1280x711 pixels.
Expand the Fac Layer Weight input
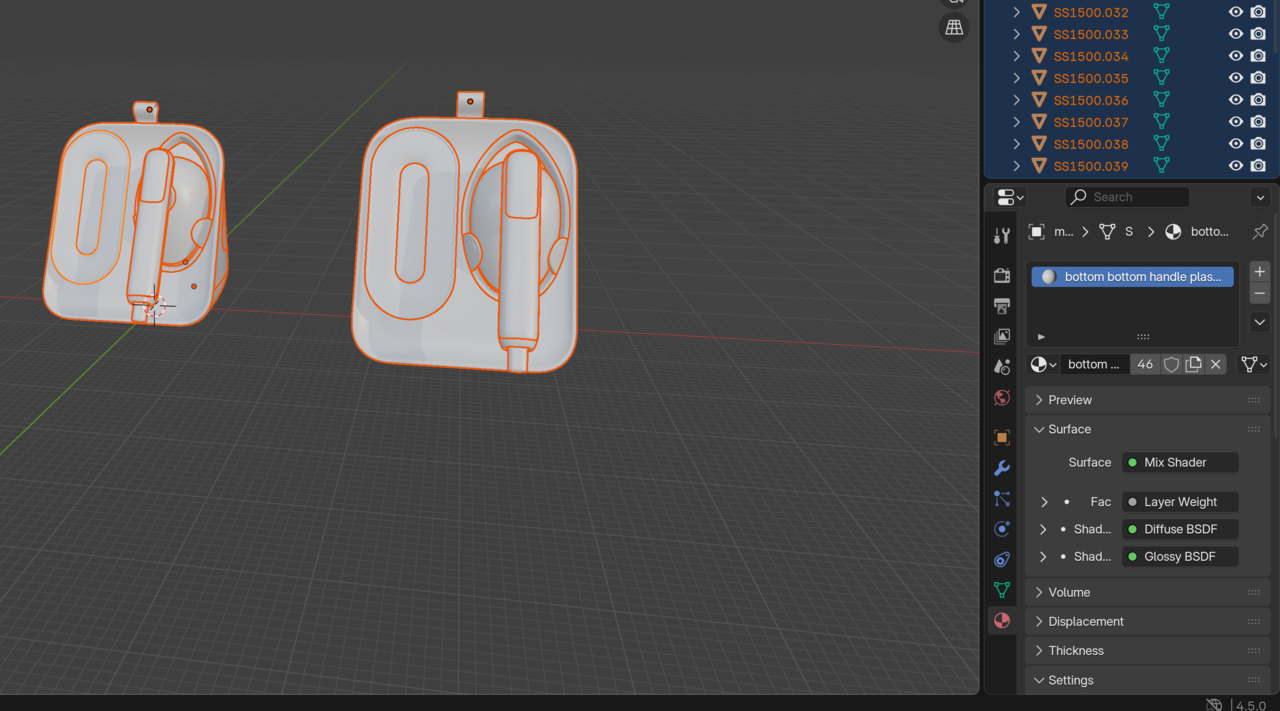[x=1044, y=502]
